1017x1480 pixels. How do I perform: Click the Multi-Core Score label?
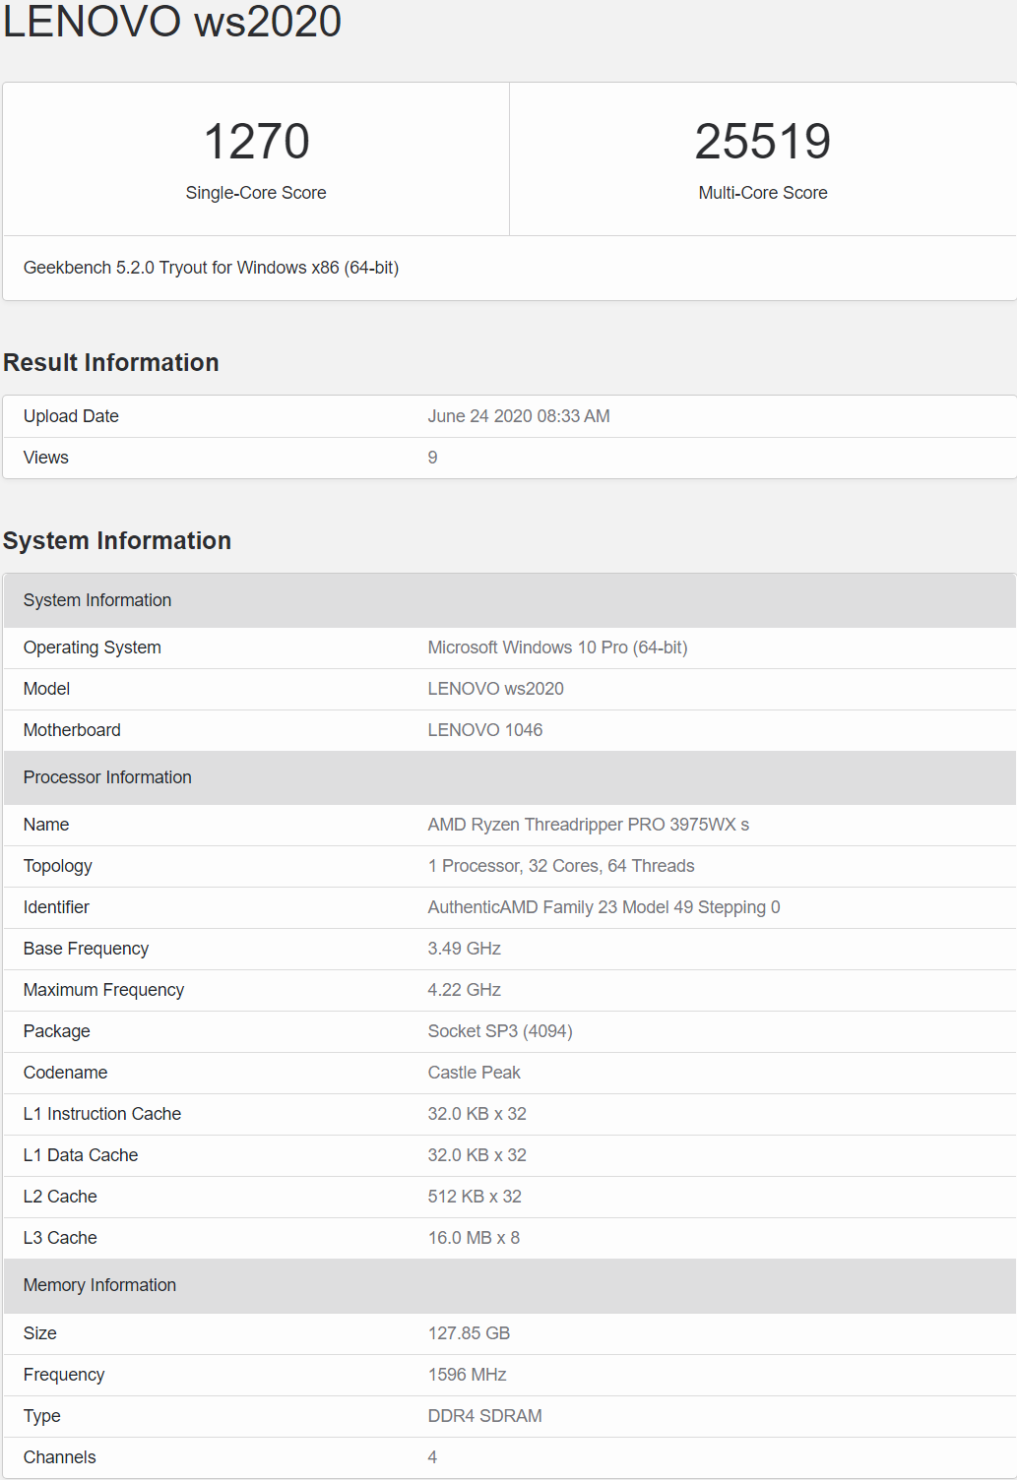coord(762,193)
